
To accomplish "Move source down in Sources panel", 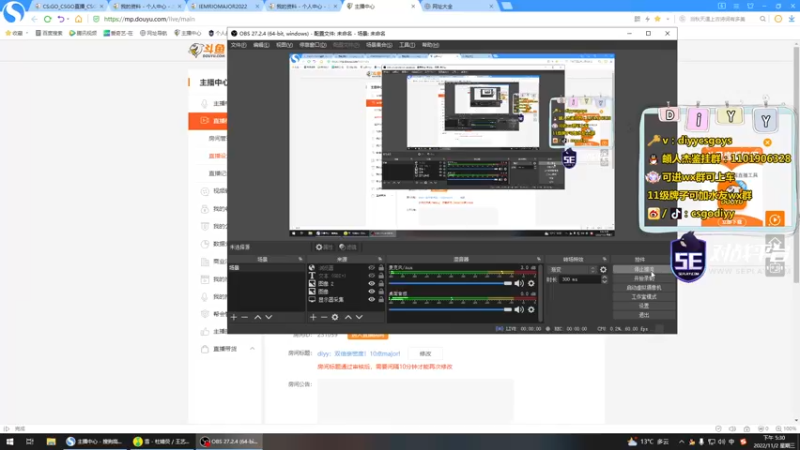I will 359,317.
